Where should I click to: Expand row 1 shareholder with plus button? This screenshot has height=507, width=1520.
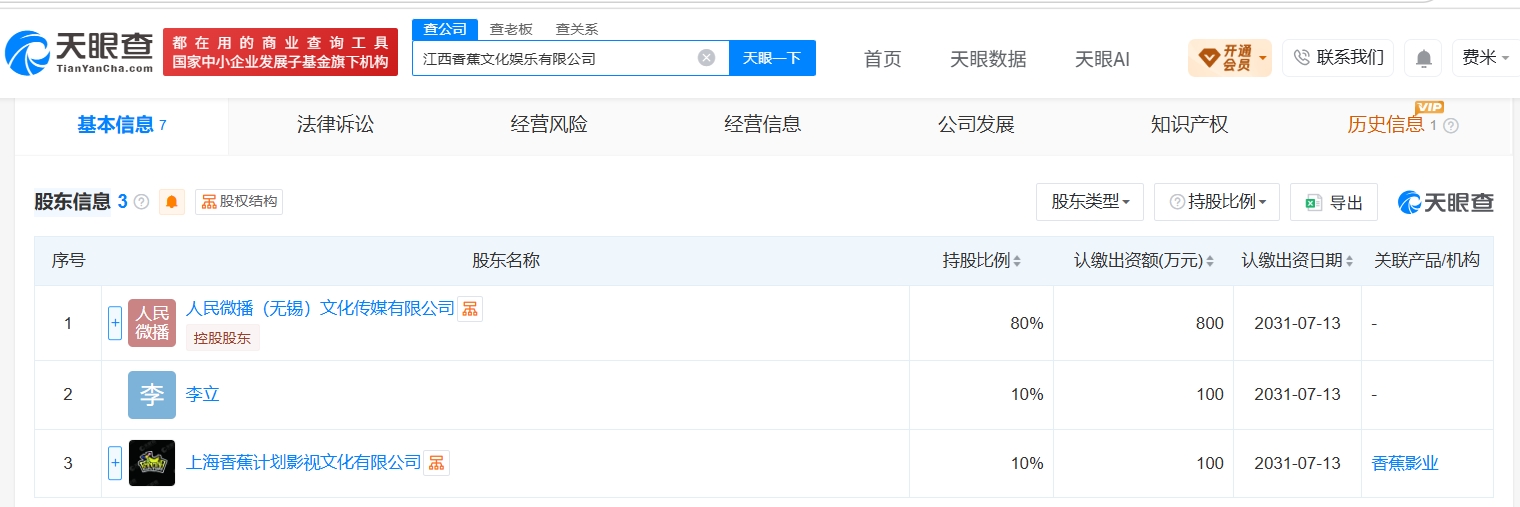(115, 323)
